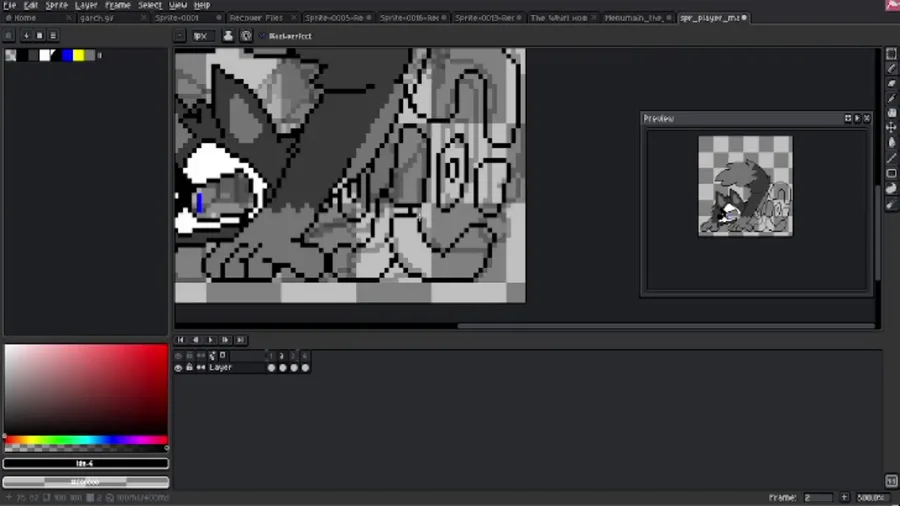Click the foreground color Idx-4 bar
Viewport: 900px width, 506px height.
[x=86, y=463]
